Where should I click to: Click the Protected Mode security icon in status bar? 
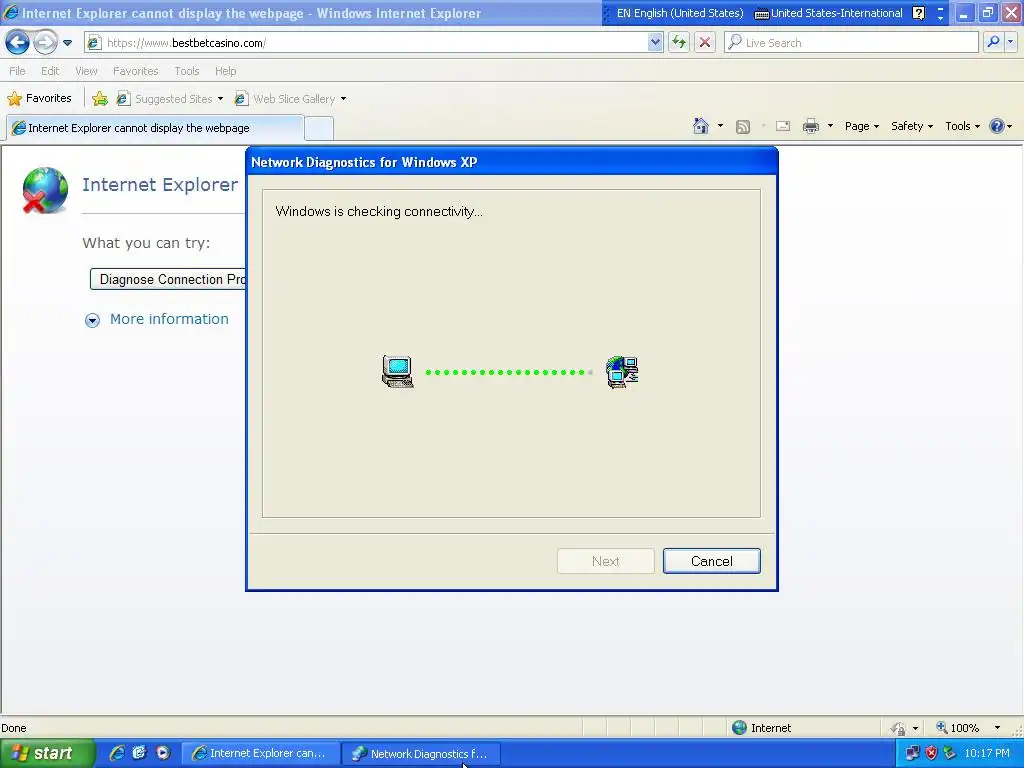tap(899, 728)
